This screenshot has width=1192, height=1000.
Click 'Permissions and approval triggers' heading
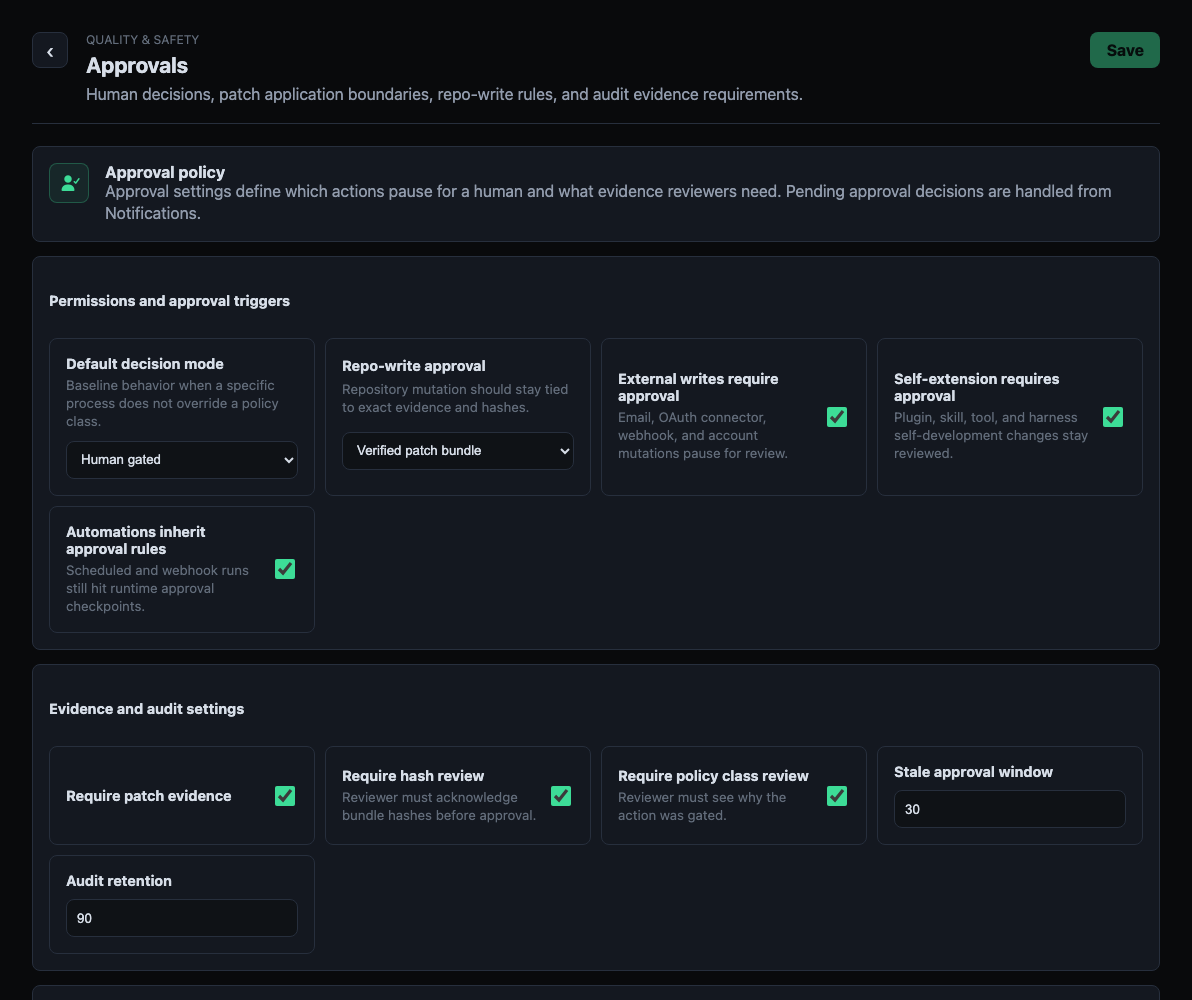170,301
